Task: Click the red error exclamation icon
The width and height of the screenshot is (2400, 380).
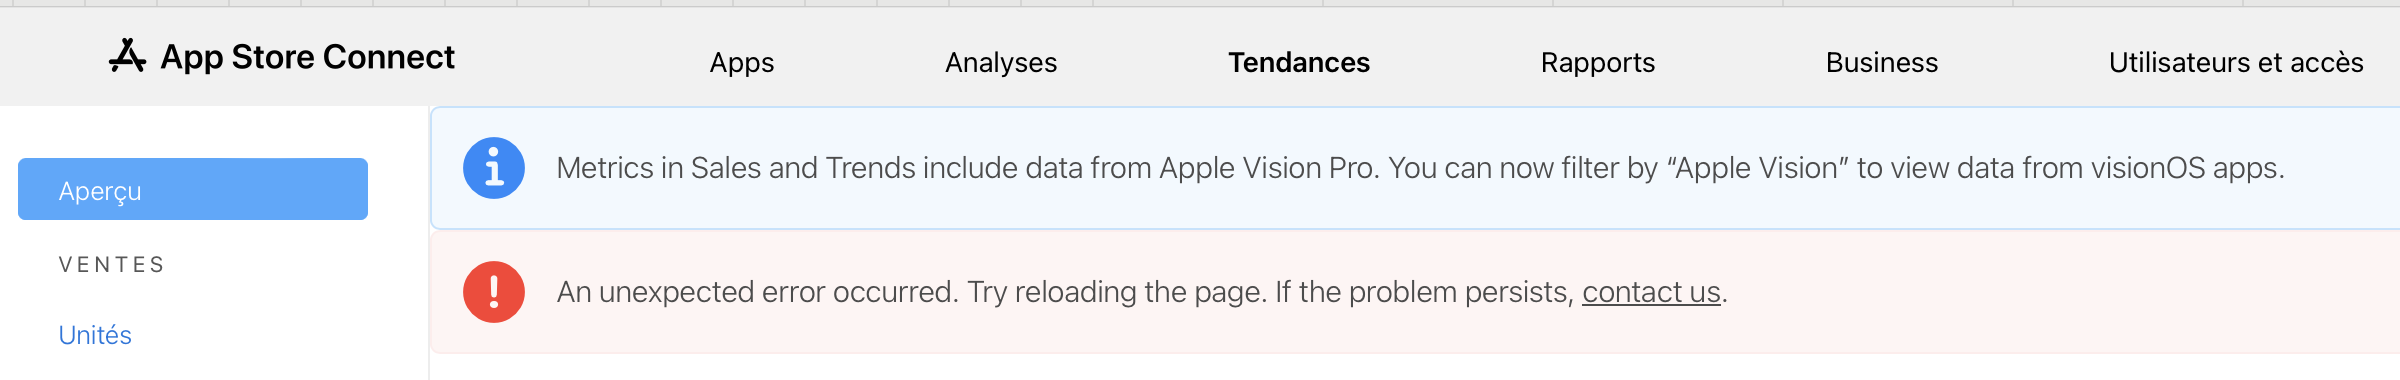Action: [494, 292]
